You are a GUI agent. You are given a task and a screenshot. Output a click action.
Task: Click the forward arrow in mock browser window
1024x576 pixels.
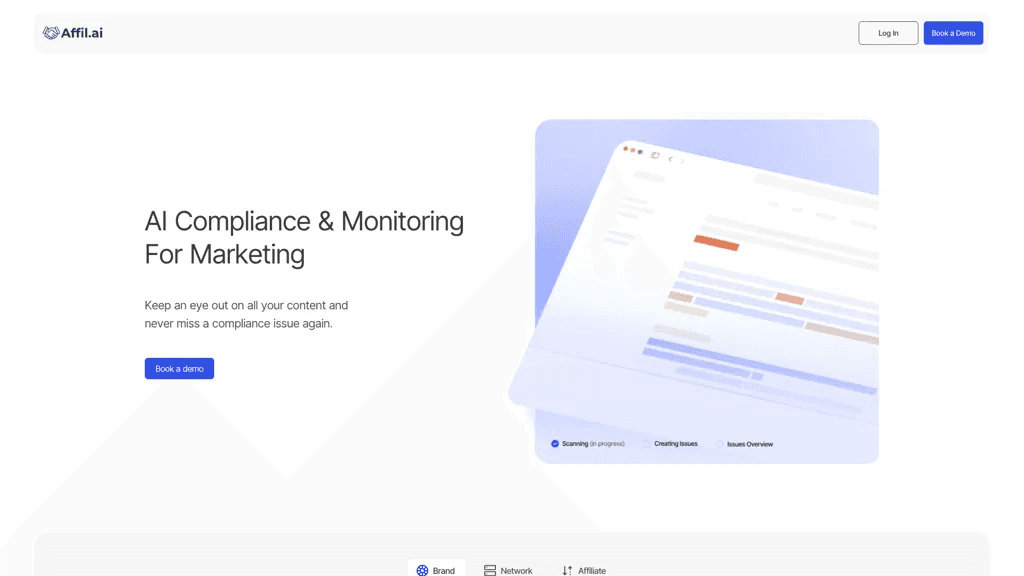[x=682, y=161]
